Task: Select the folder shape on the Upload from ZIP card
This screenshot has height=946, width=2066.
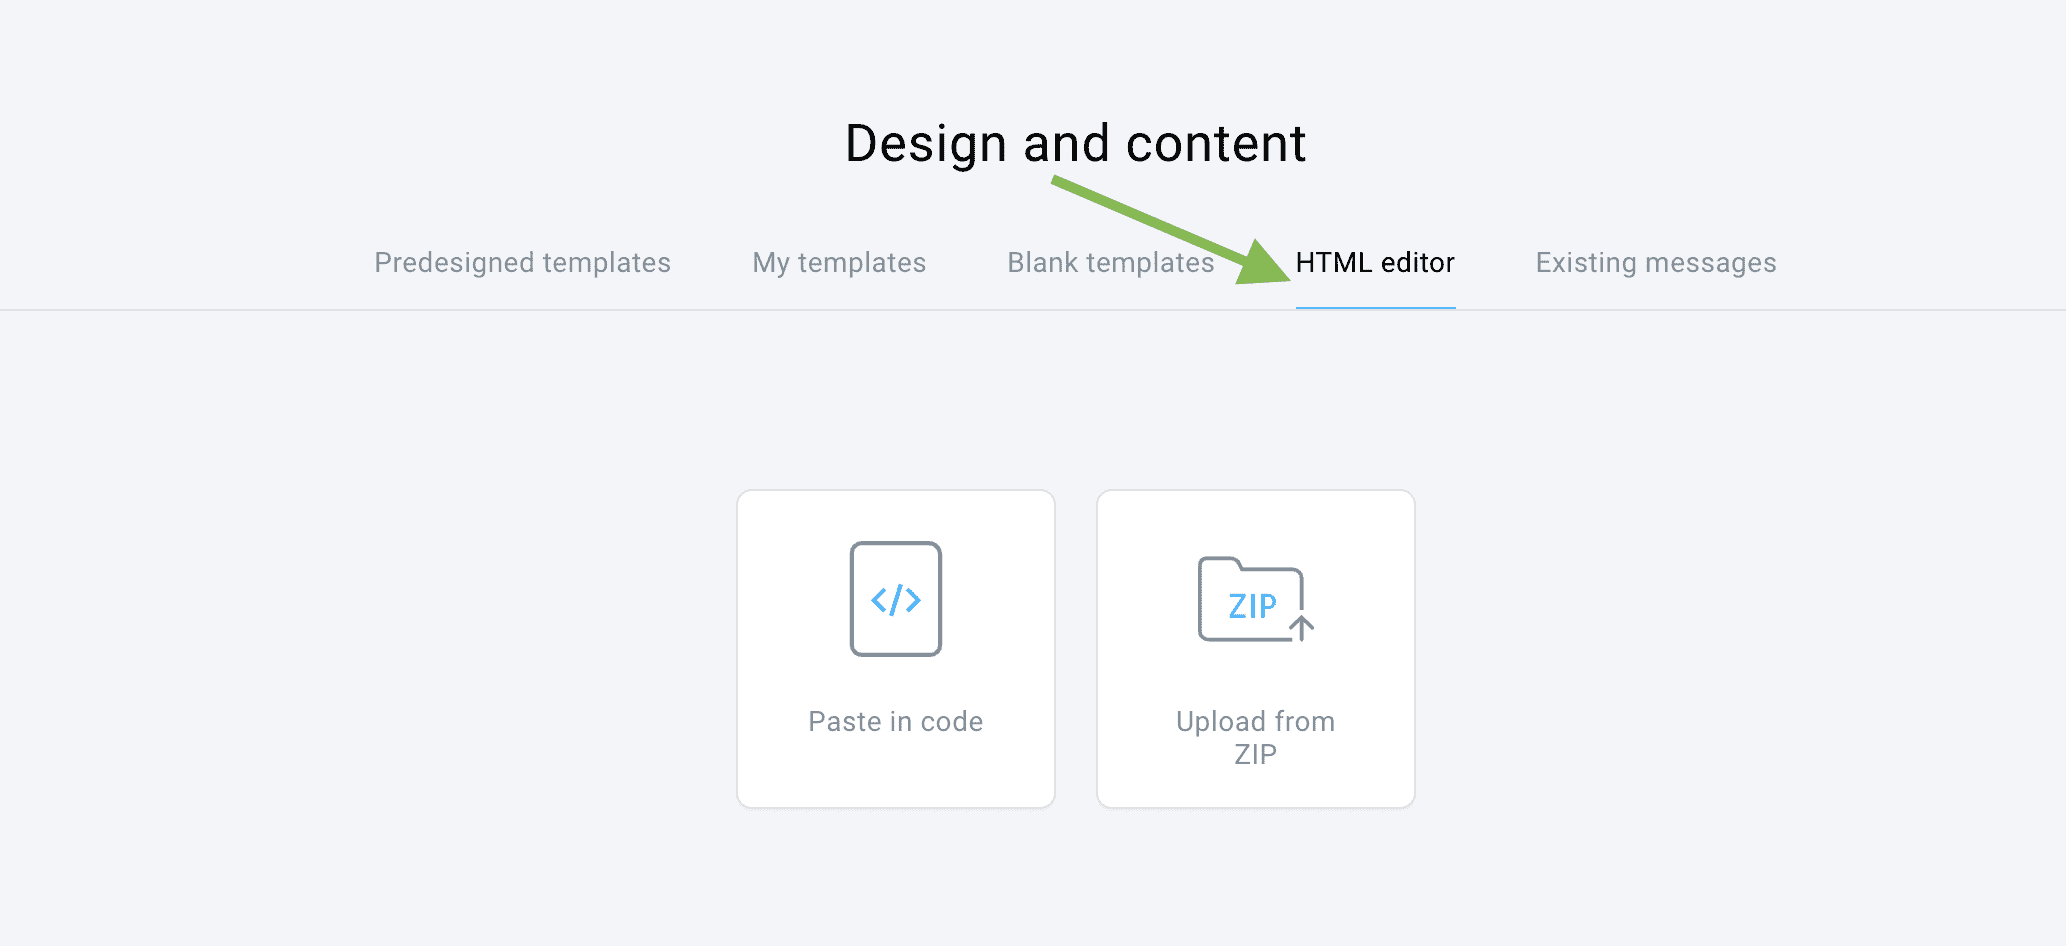Action: 1248,600
